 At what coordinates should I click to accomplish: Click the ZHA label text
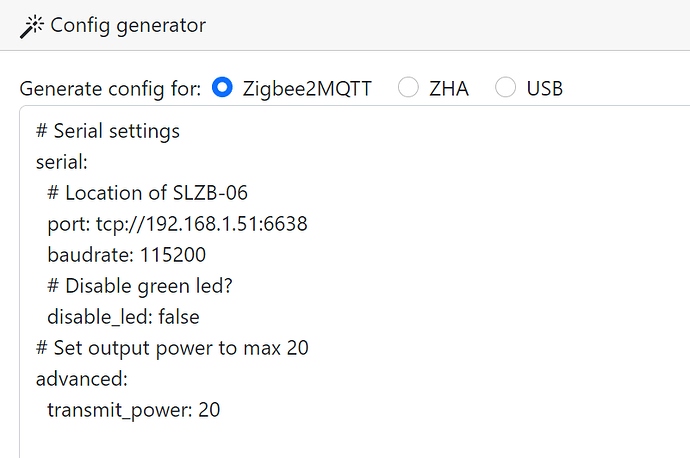pos(449,88)
